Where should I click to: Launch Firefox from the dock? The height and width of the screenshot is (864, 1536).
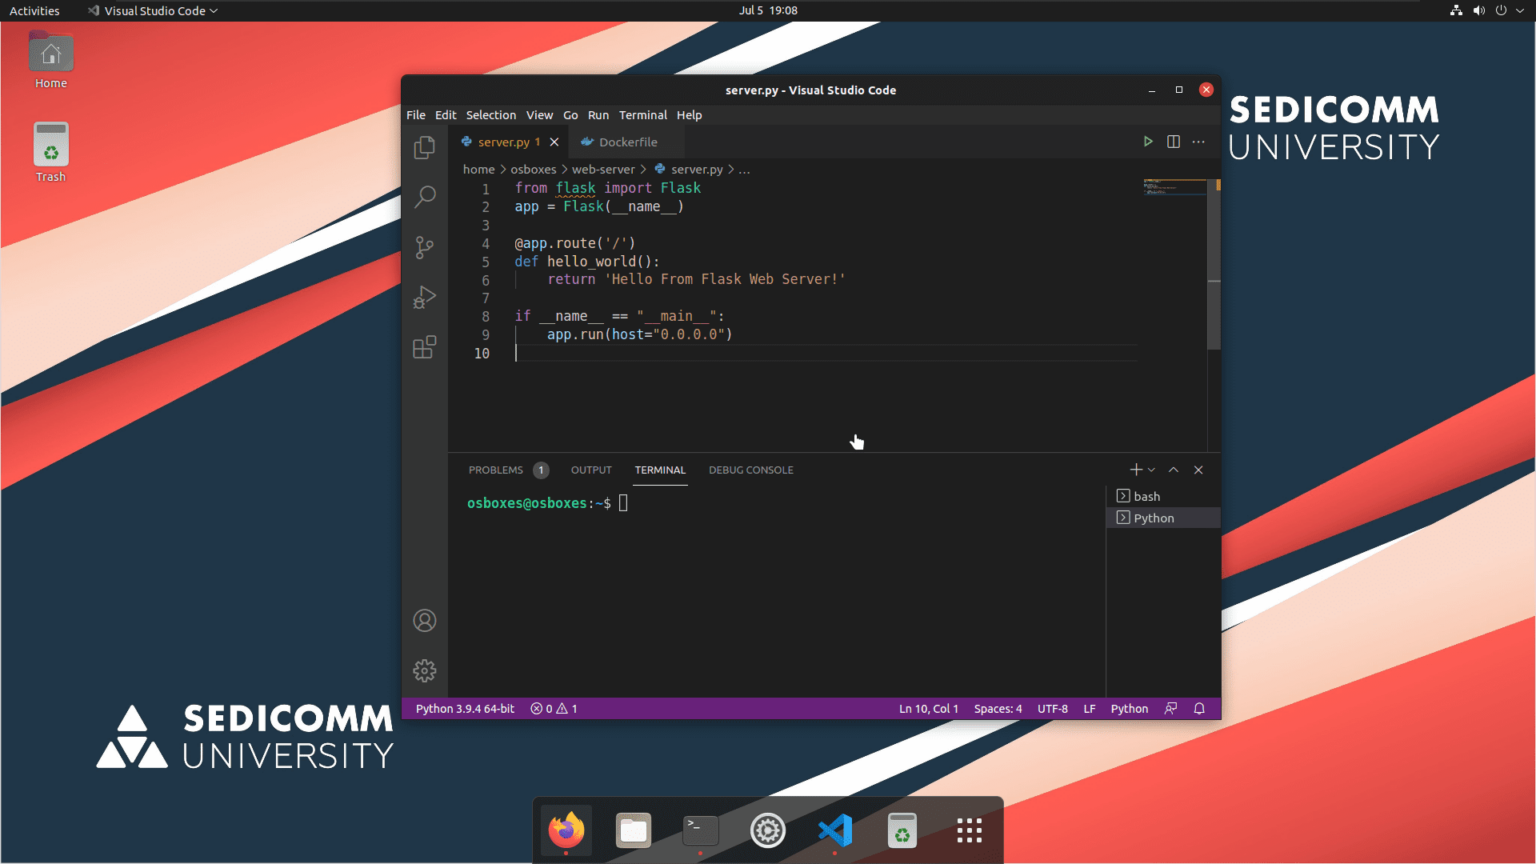pyautogui.click(x=566, y=830)
